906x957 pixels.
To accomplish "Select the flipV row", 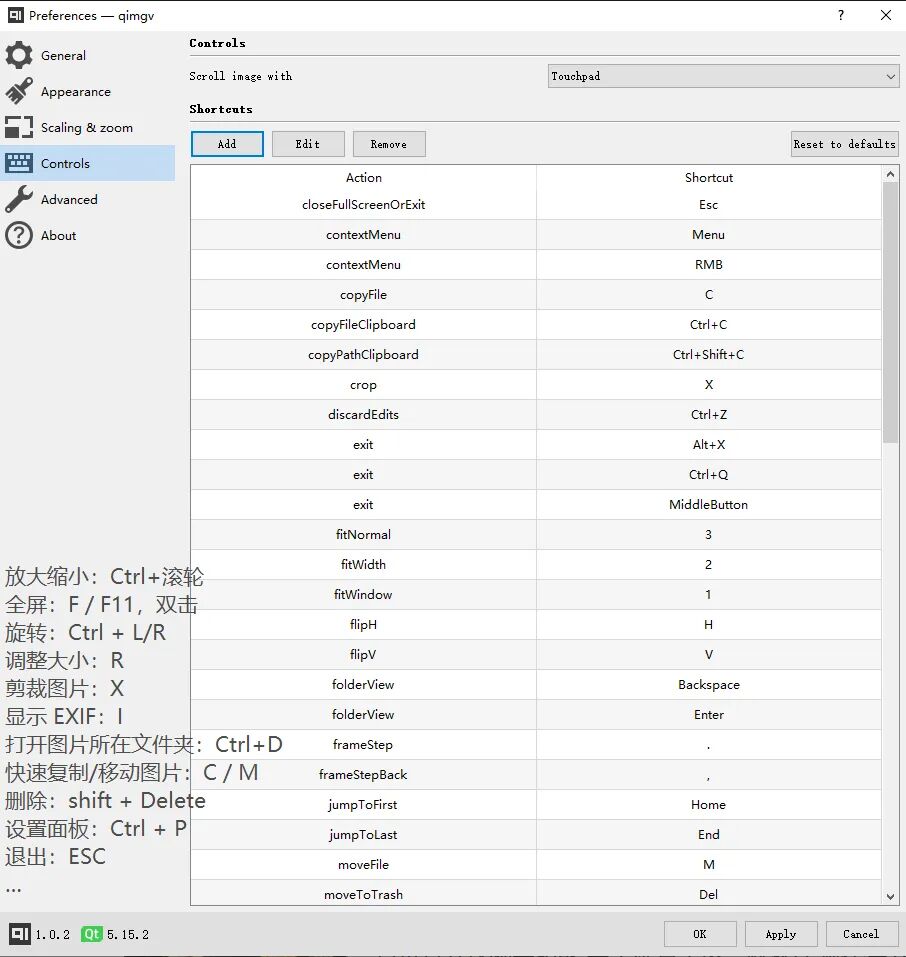I will [536, 654].
